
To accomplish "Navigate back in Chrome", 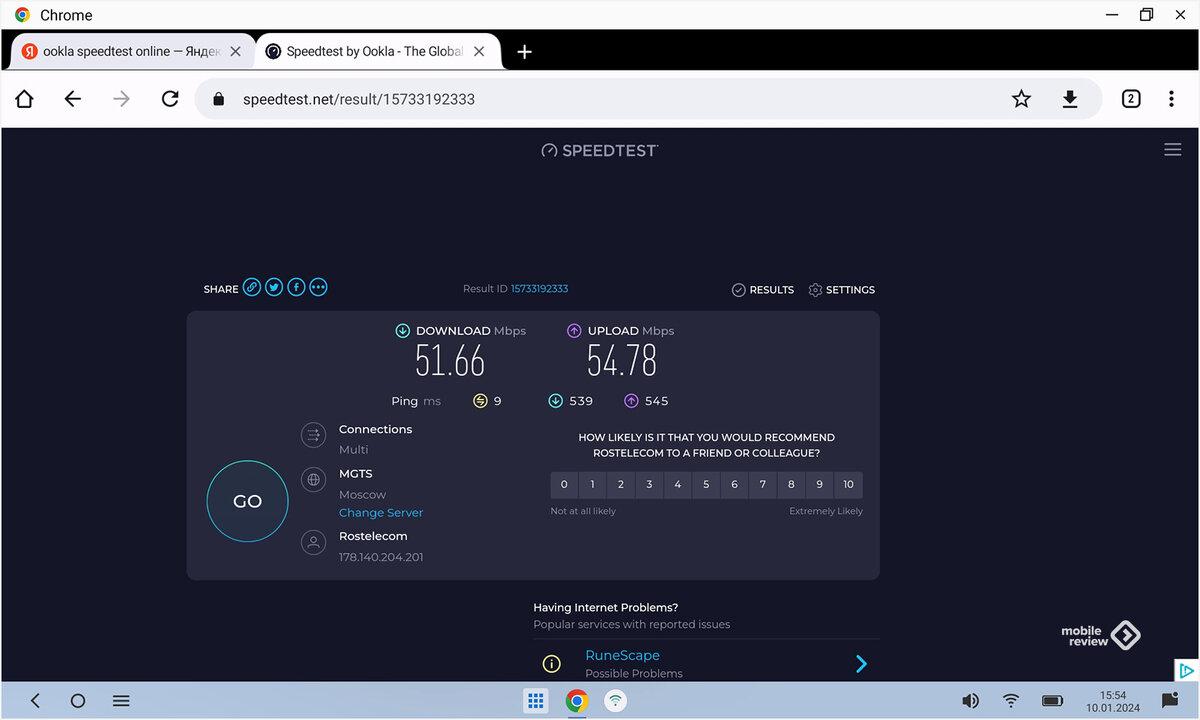I will (x=72, y=99).
